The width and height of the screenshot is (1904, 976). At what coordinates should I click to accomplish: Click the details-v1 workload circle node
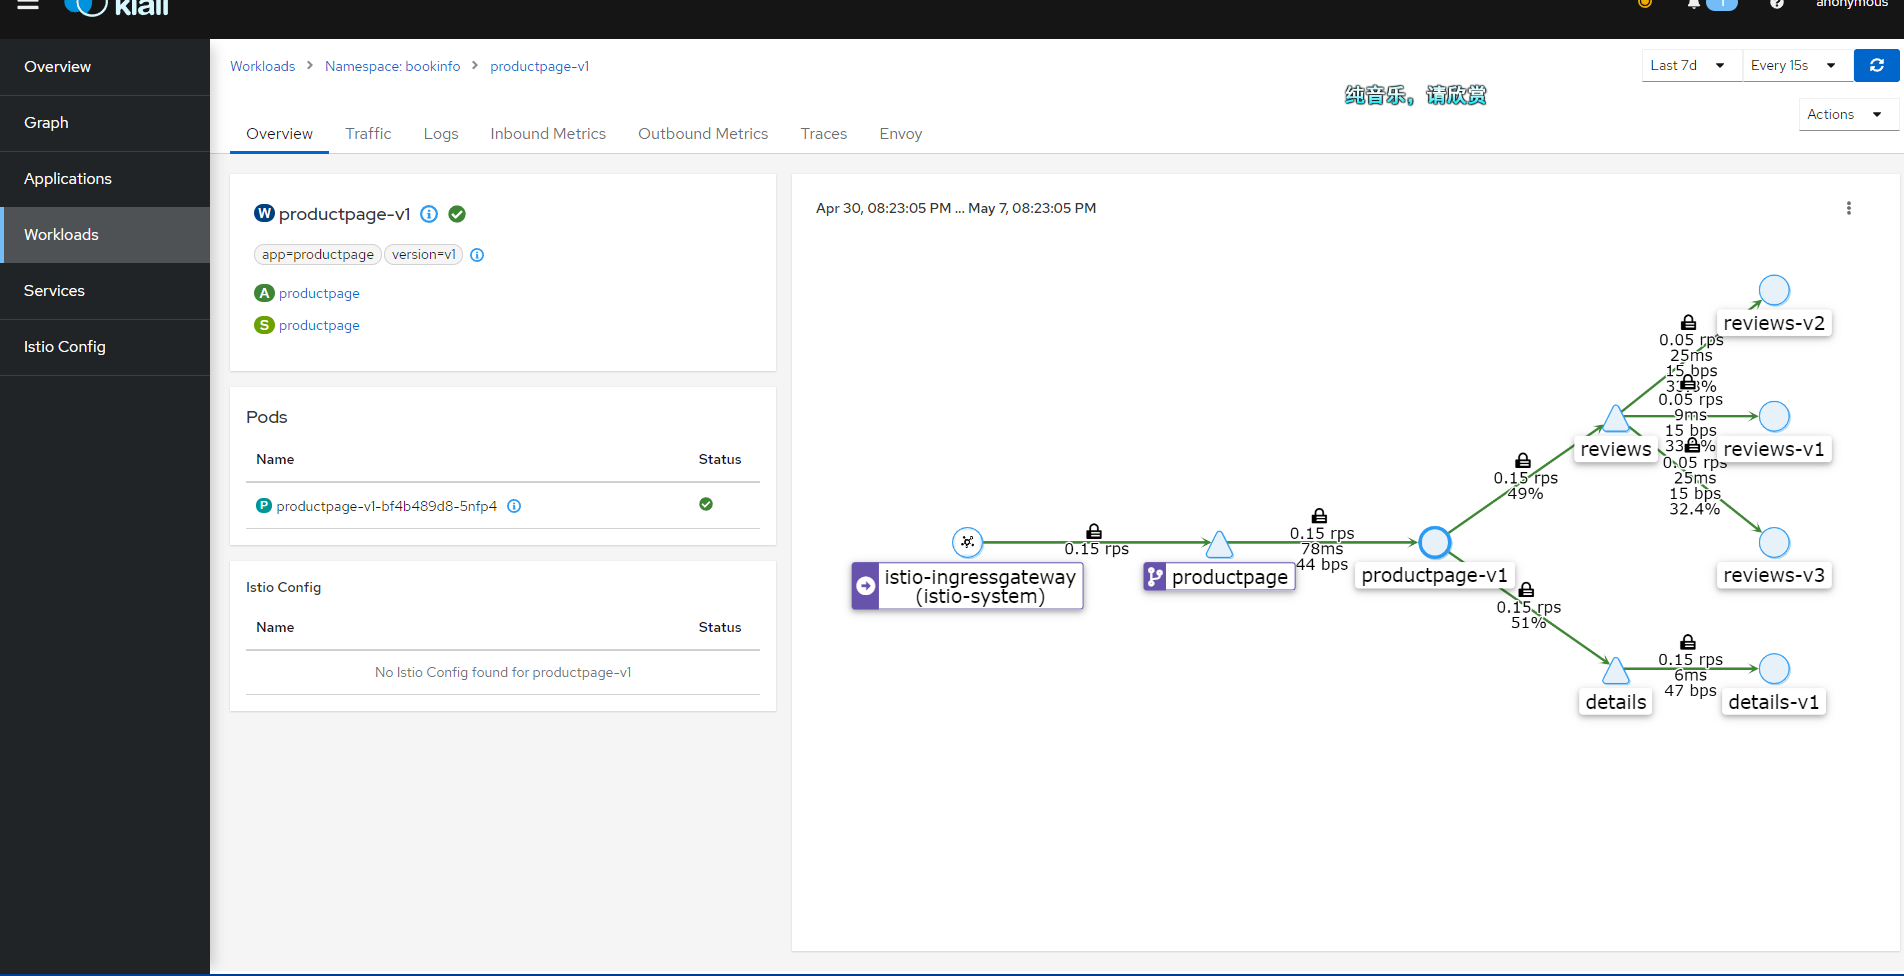[x=1773, y=669]
